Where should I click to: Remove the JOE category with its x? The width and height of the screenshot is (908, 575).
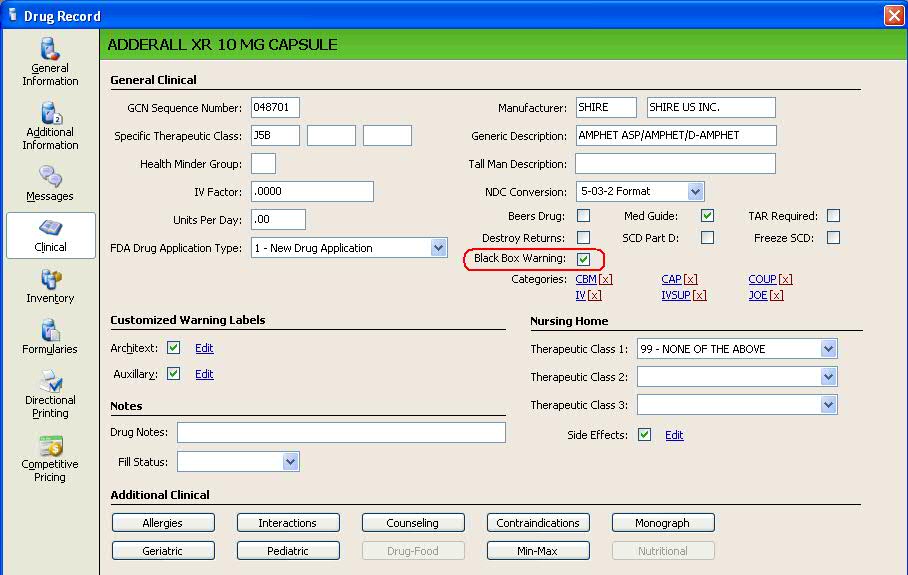tap(777, 295)
